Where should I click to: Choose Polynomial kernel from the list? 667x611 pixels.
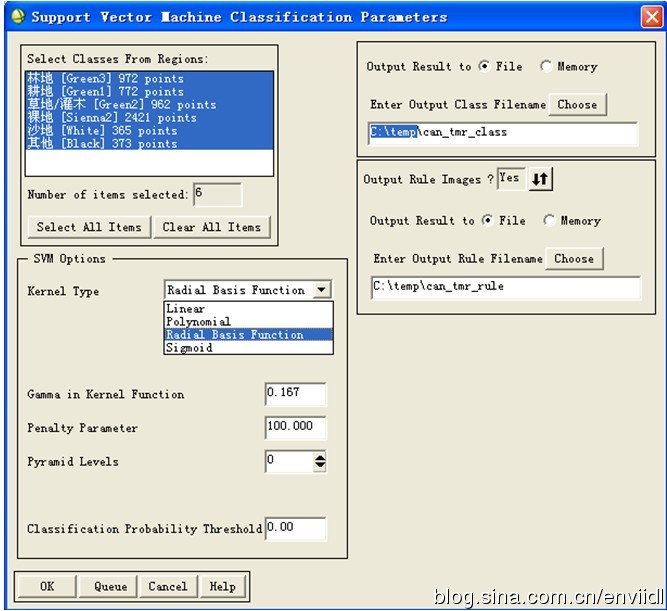[x=248, y=322]
